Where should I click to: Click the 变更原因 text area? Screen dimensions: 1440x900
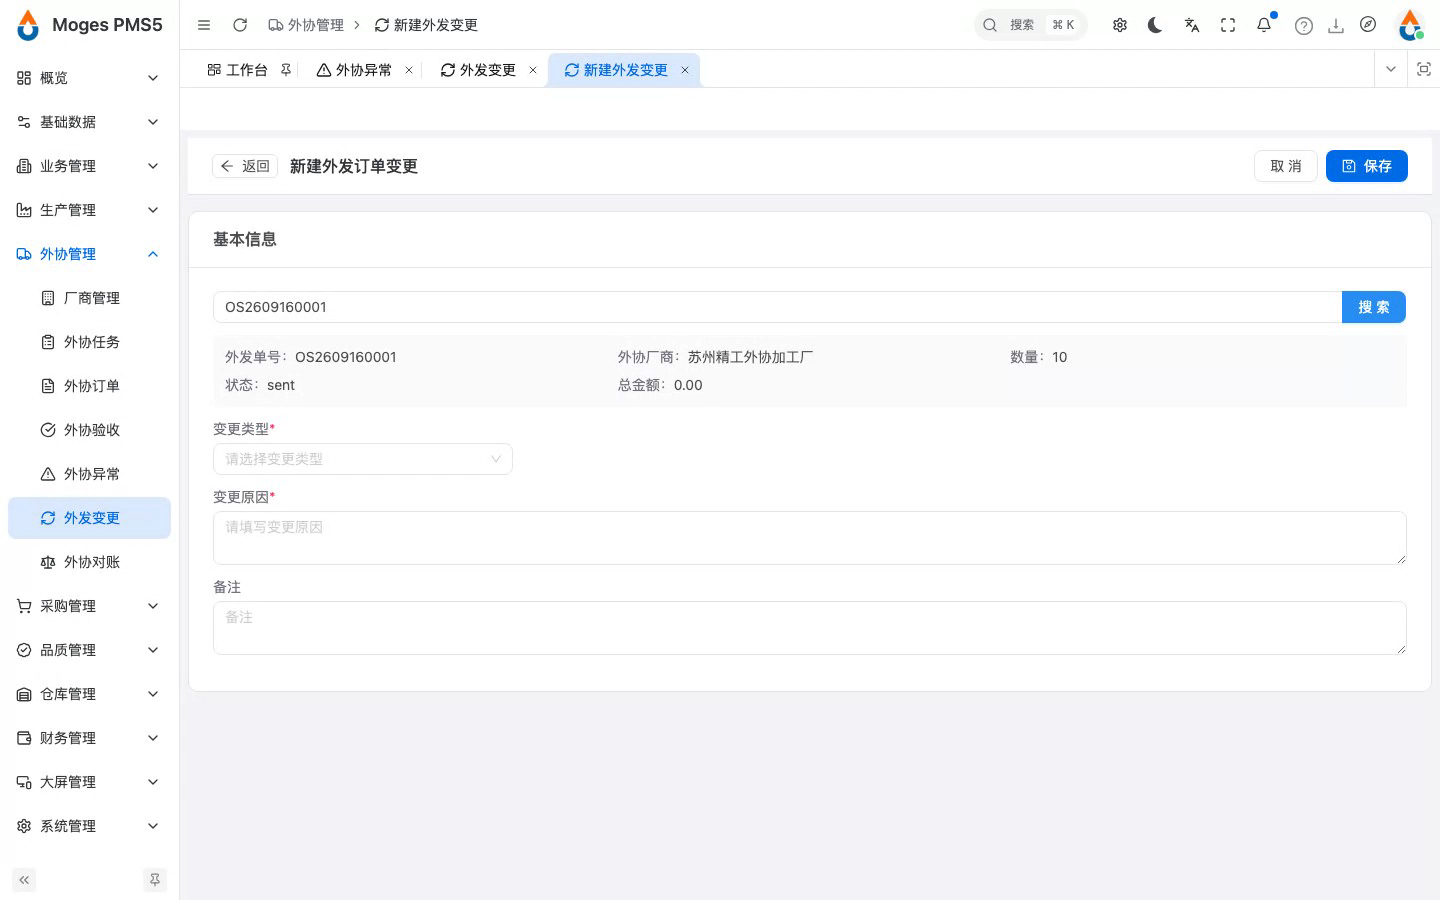[x=810, y=538]
